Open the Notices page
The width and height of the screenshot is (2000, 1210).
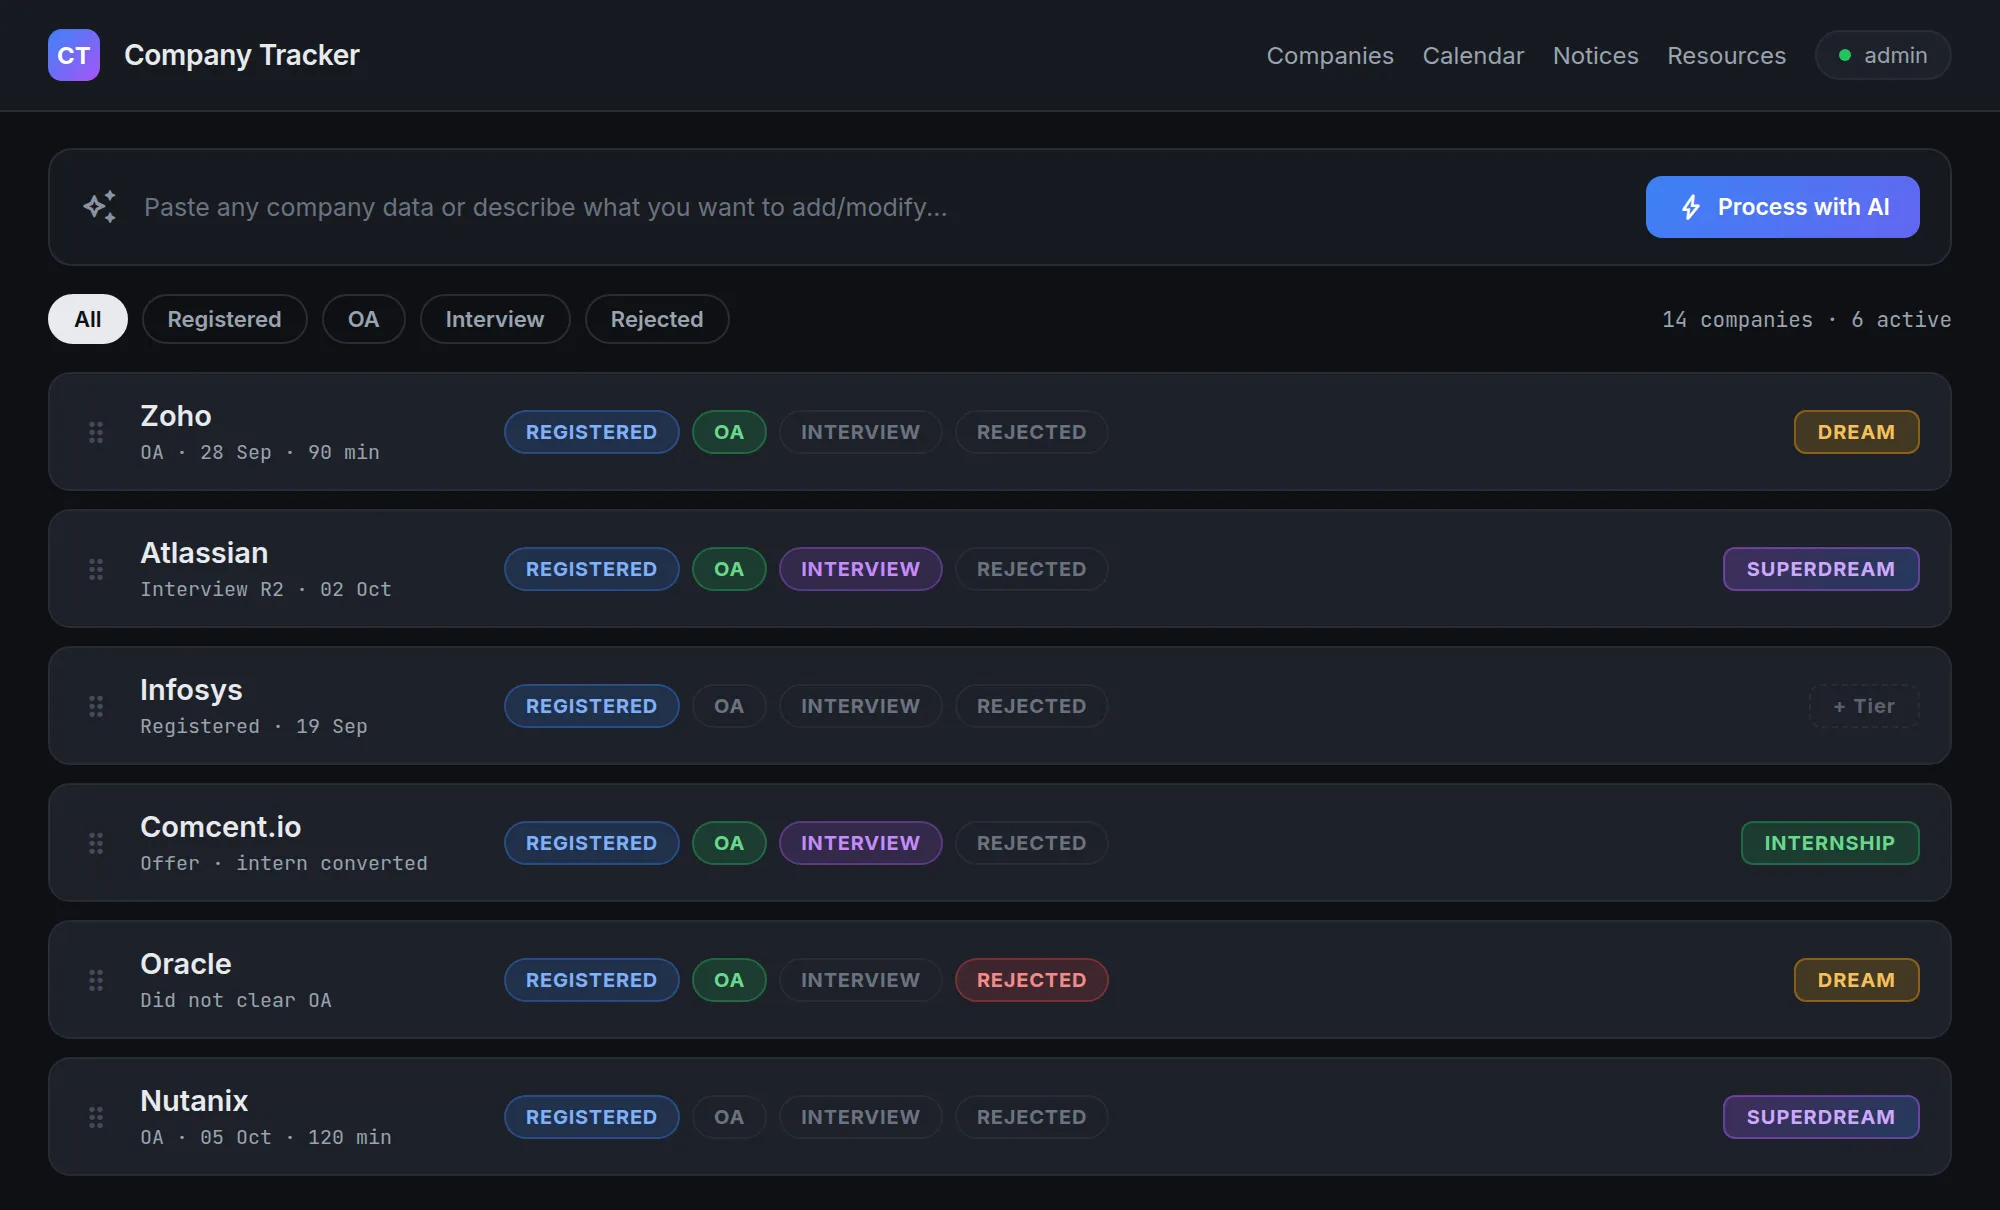coord(1595,55)
